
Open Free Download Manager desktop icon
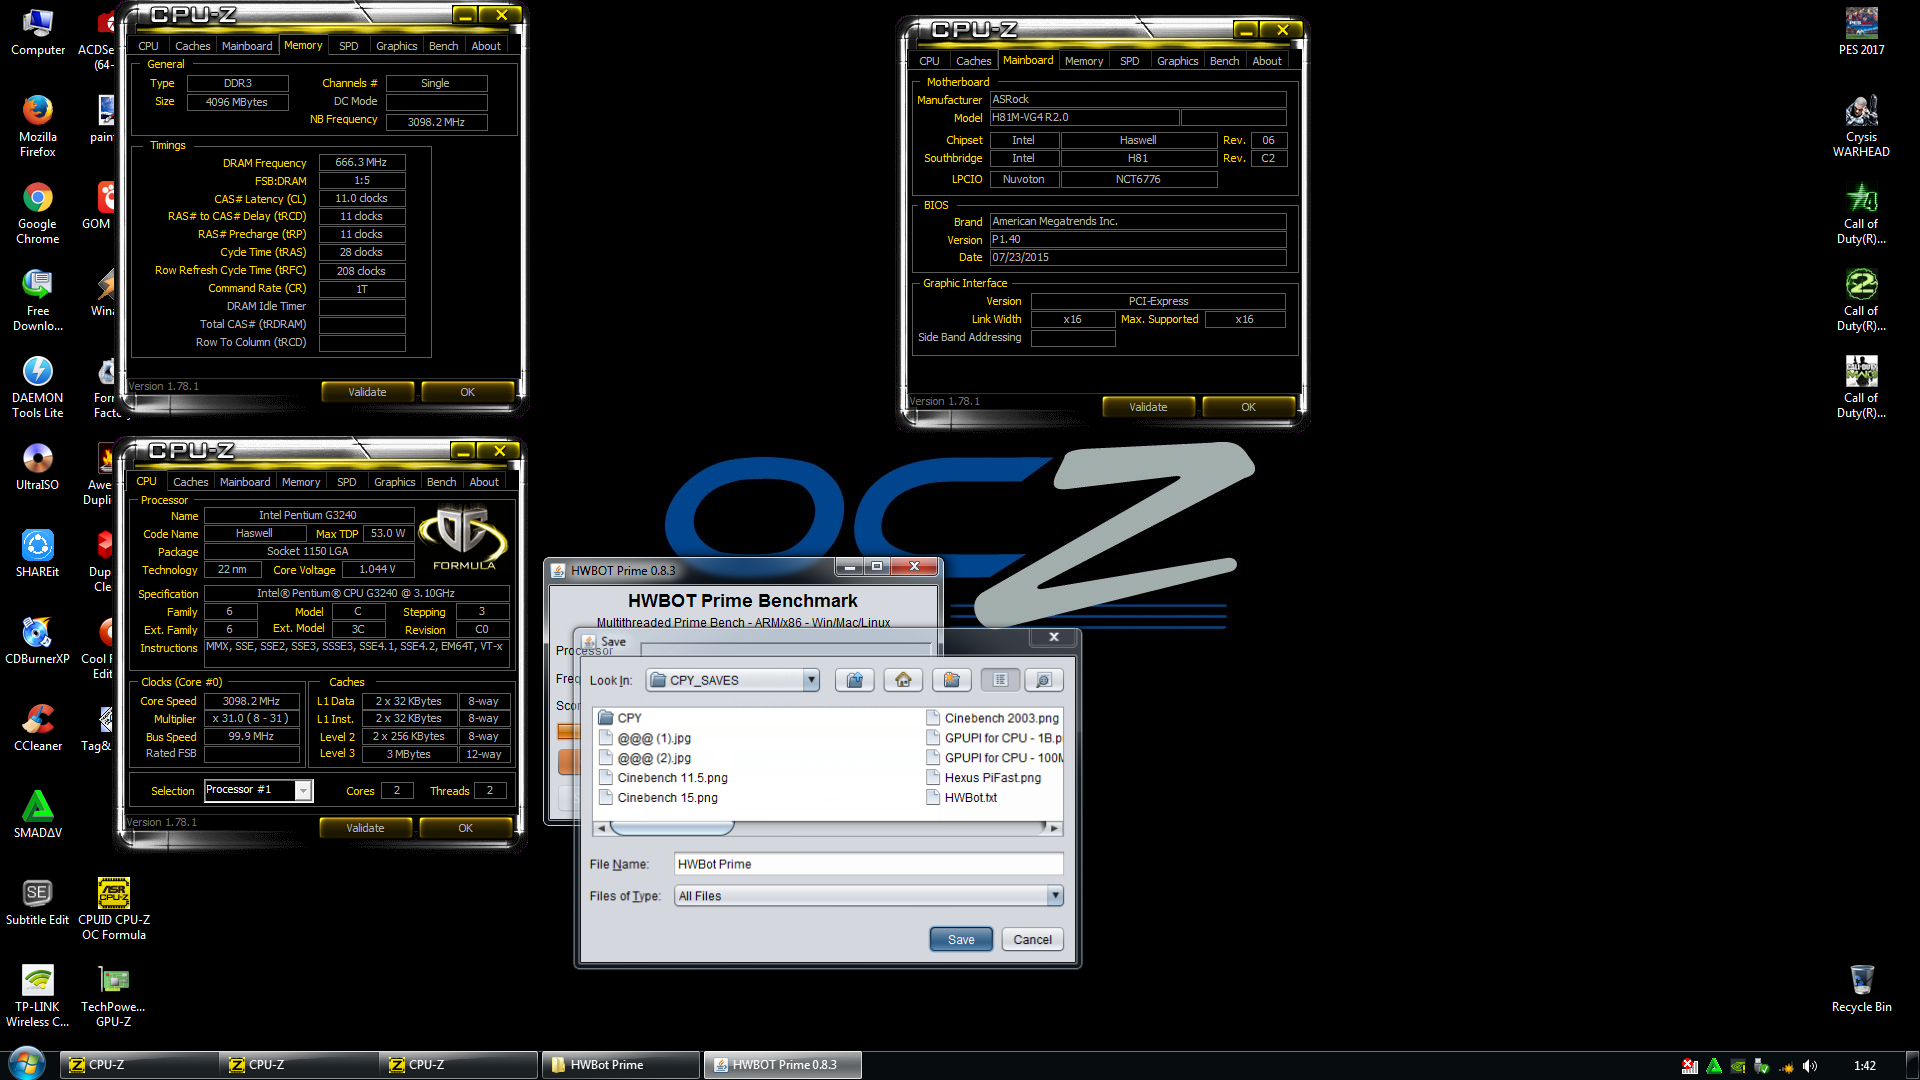click(38, 300)
